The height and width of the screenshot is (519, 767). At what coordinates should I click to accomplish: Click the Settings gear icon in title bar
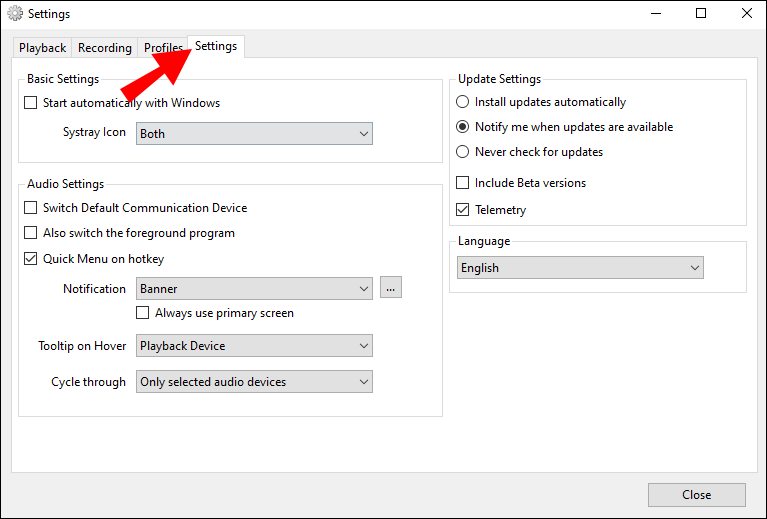click(x=14, y=14)
